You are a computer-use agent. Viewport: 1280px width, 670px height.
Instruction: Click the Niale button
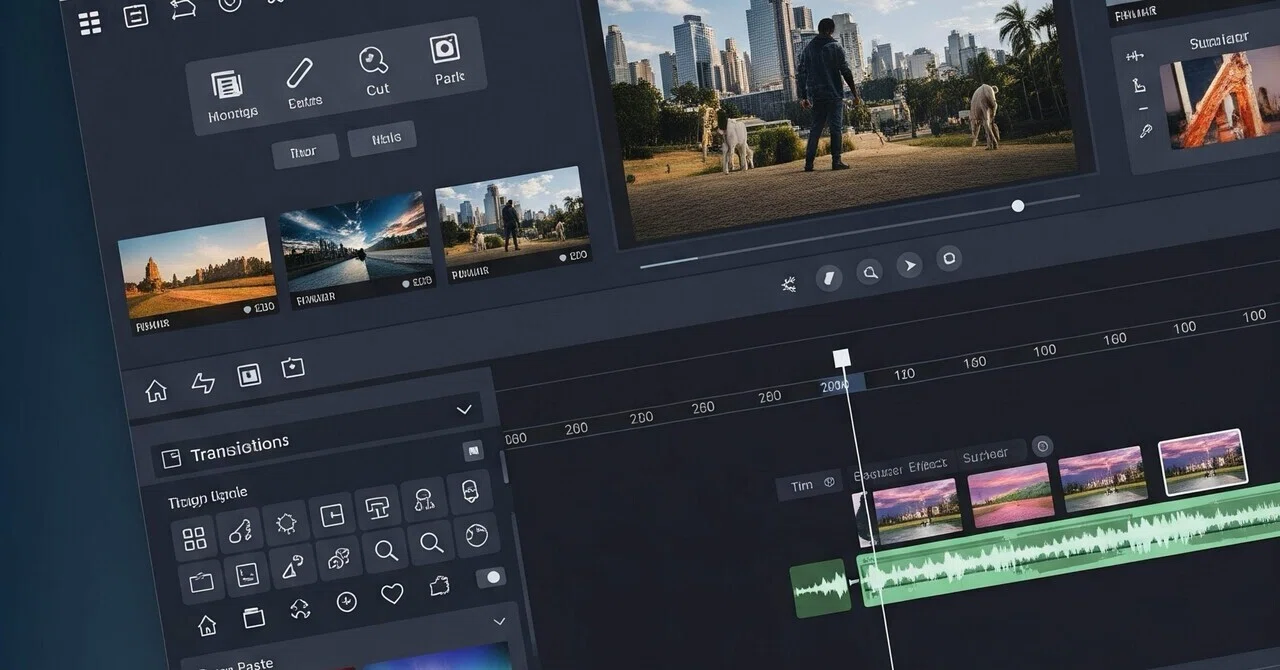[x=383, y=139]
